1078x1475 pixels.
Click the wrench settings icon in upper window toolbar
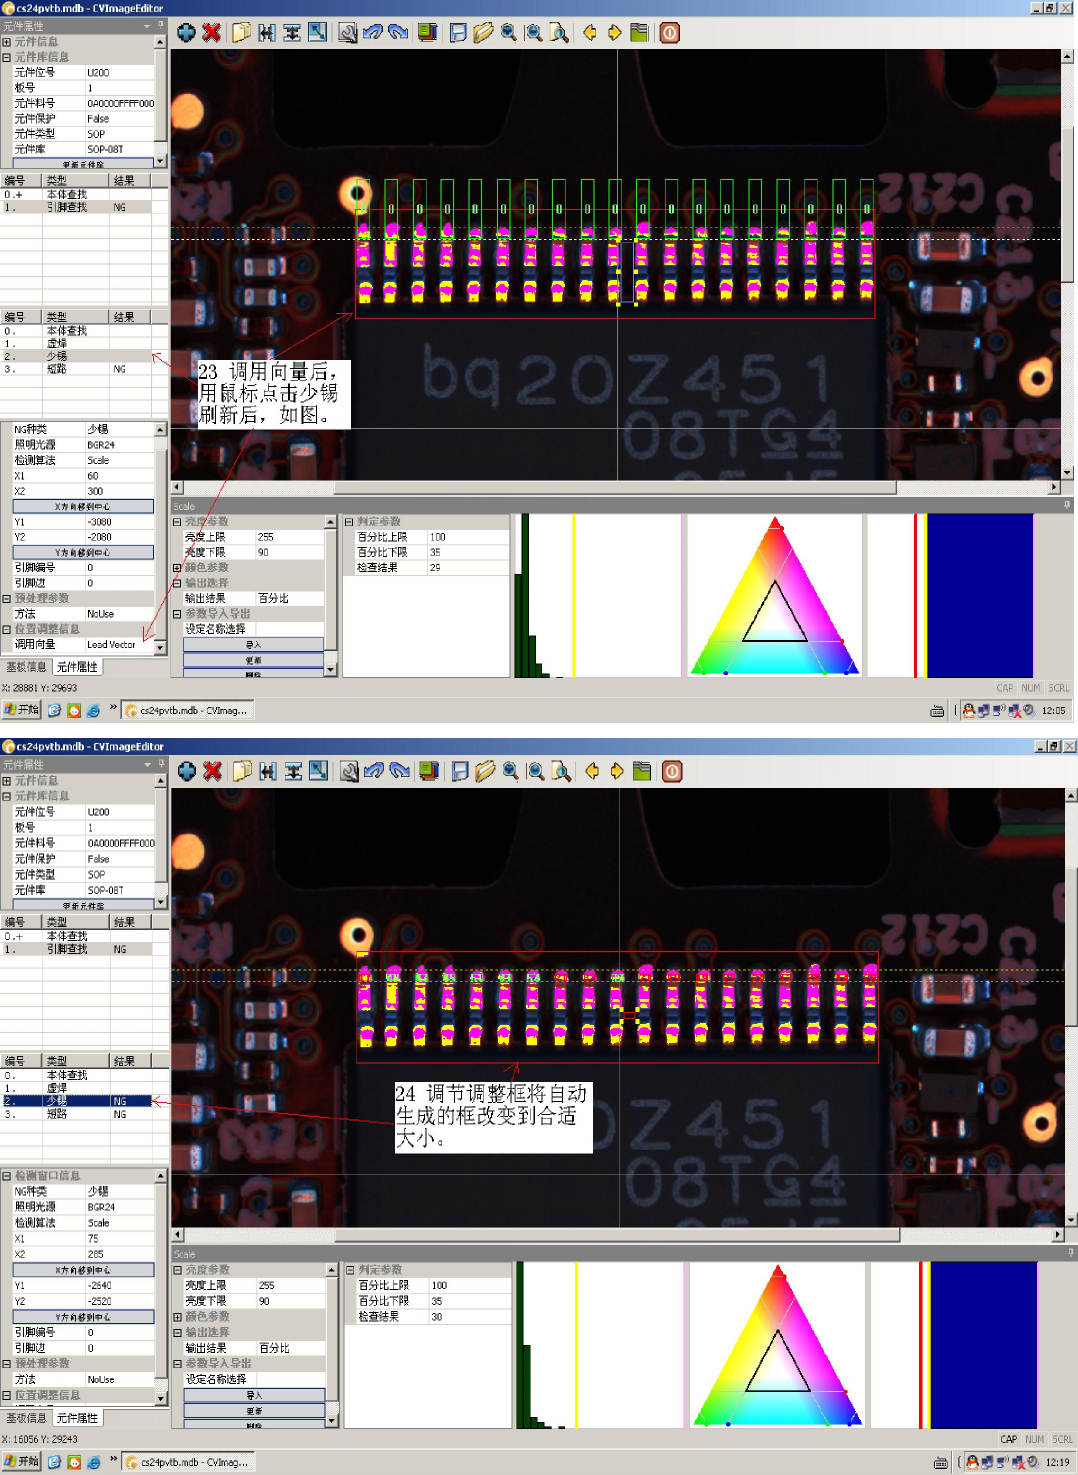(347, 33)
